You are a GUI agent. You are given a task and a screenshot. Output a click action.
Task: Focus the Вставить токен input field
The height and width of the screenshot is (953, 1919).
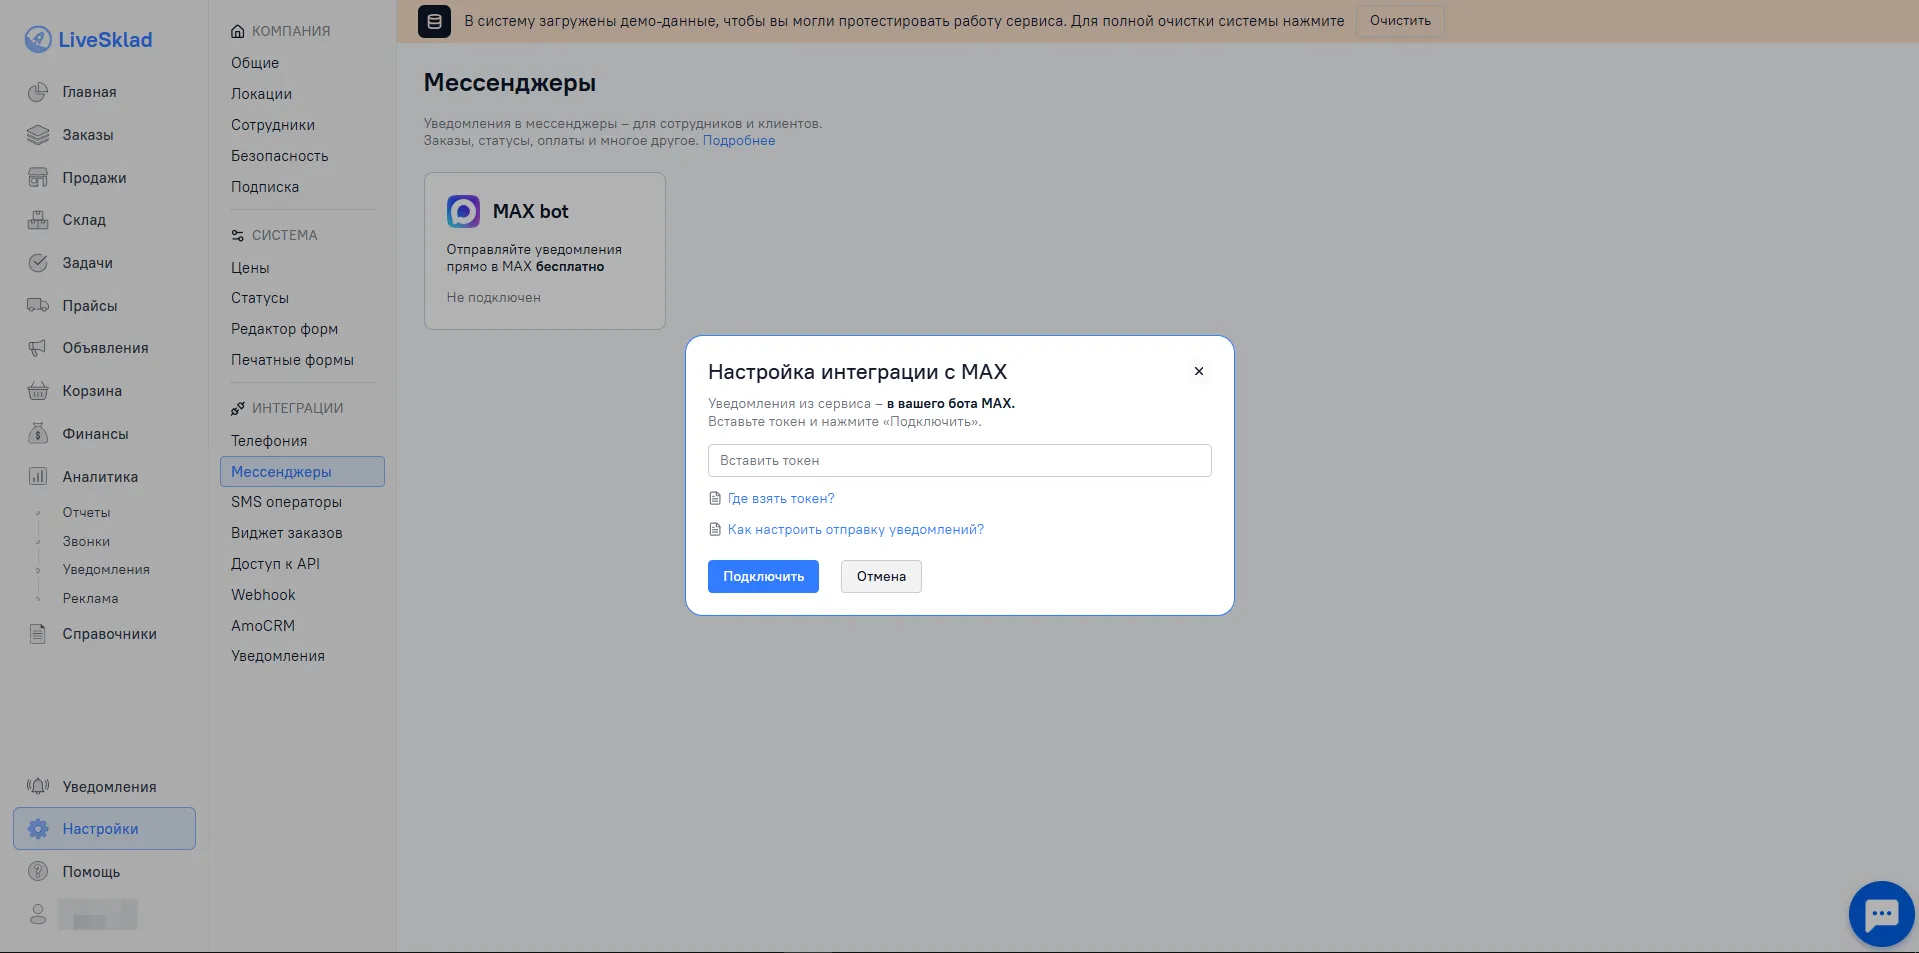click(x=960, y=461)
